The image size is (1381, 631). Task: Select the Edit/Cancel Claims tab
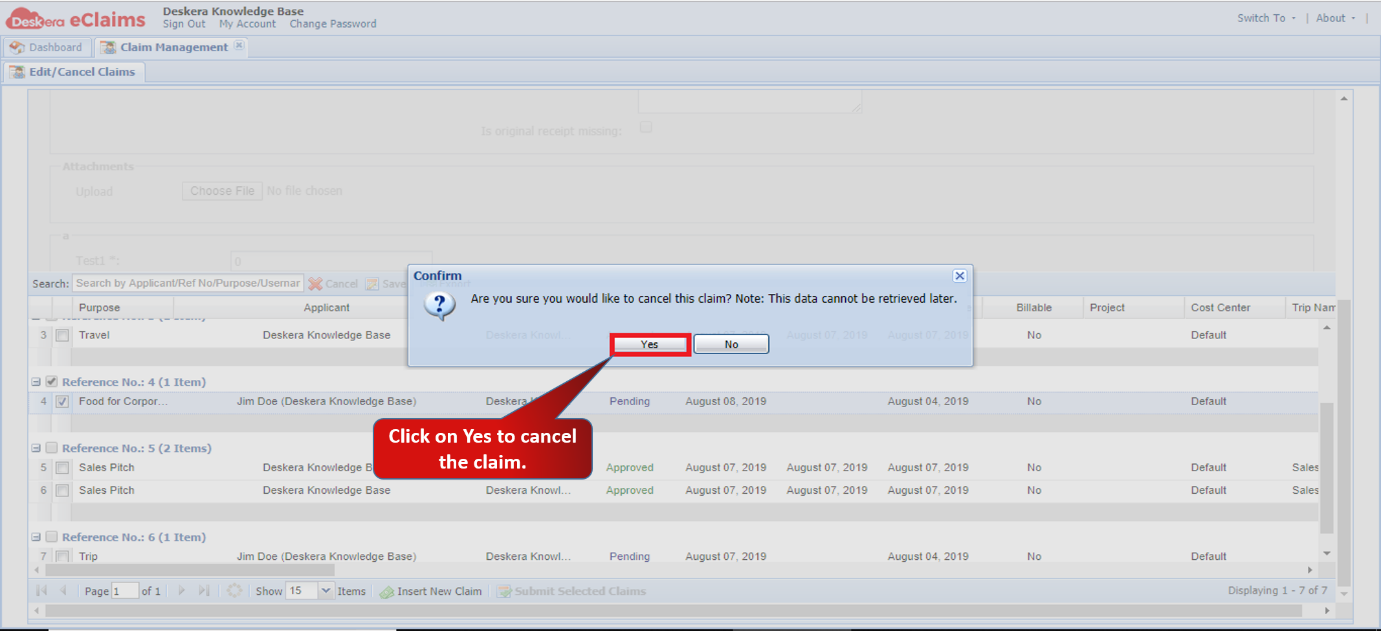coord(74,72)
